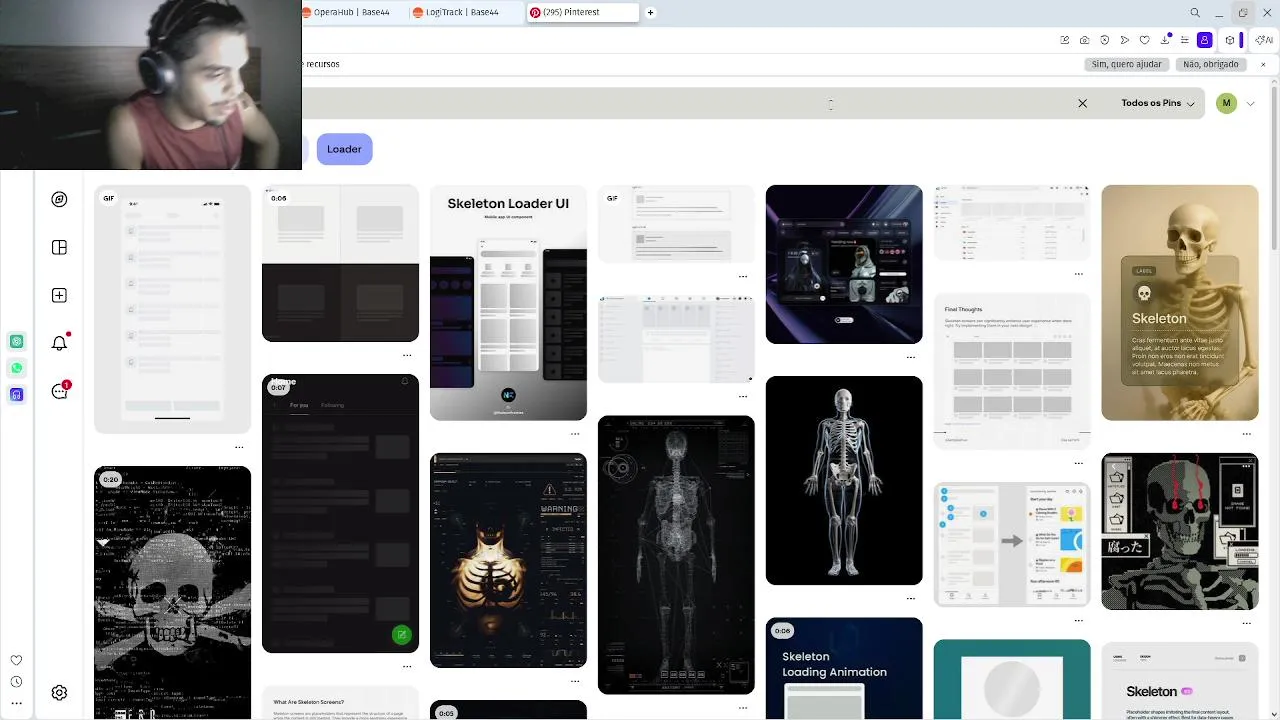Click Sim, quero ajudar button
Image resolution: width=1280 pixels, height=720 pixels.
[x=1126, y=64]
